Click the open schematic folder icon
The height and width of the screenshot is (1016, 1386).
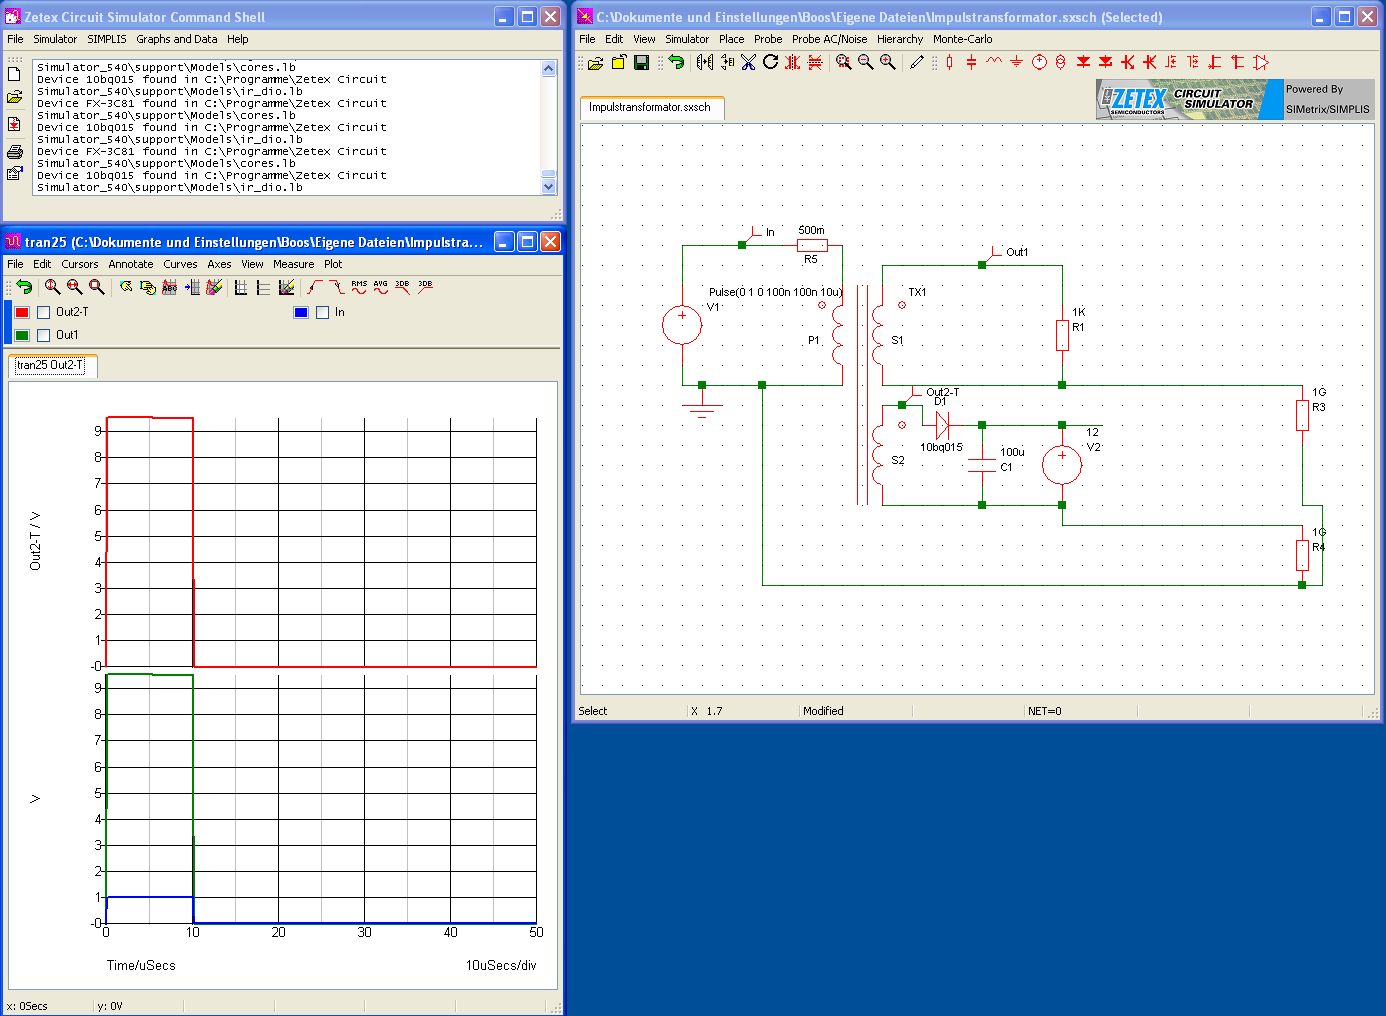pos(595,62)
